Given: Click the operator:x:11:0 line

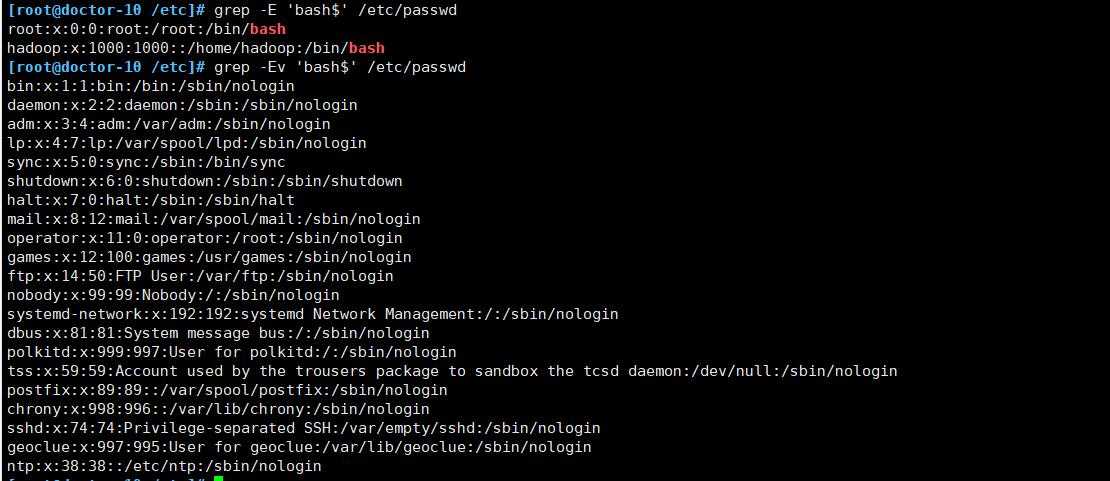Looking at the screenshot, I should pyautogui.click(x=204, y=238).
